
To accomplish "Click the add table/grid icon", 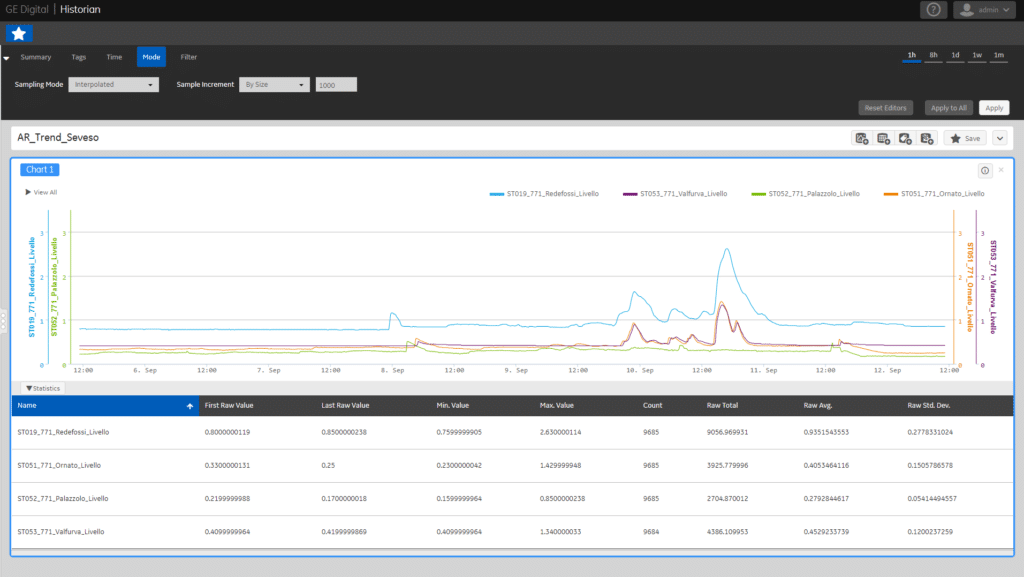I will (x=883, y=138).
